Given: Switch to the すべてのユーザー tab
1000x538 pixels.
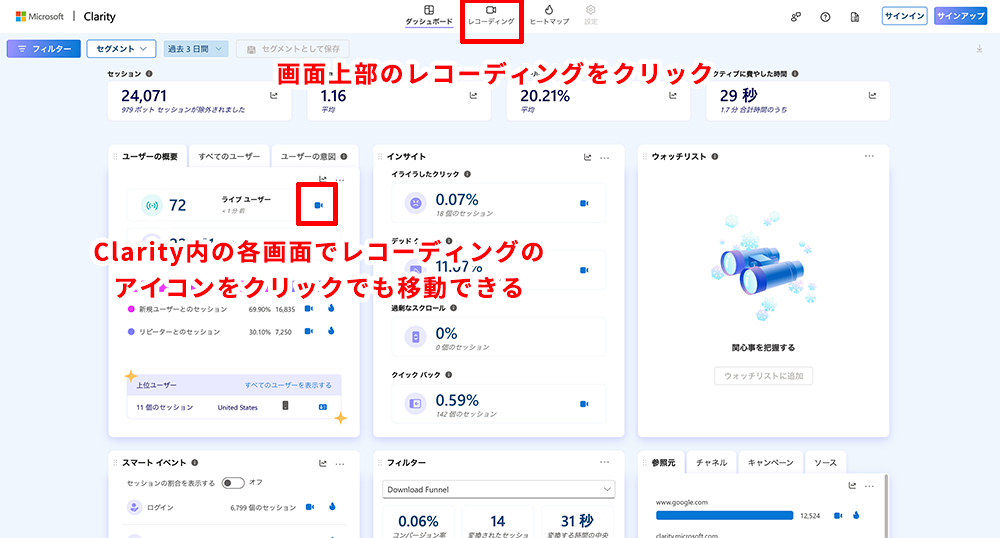Looking at the screenshot, I should click(229, 157).
